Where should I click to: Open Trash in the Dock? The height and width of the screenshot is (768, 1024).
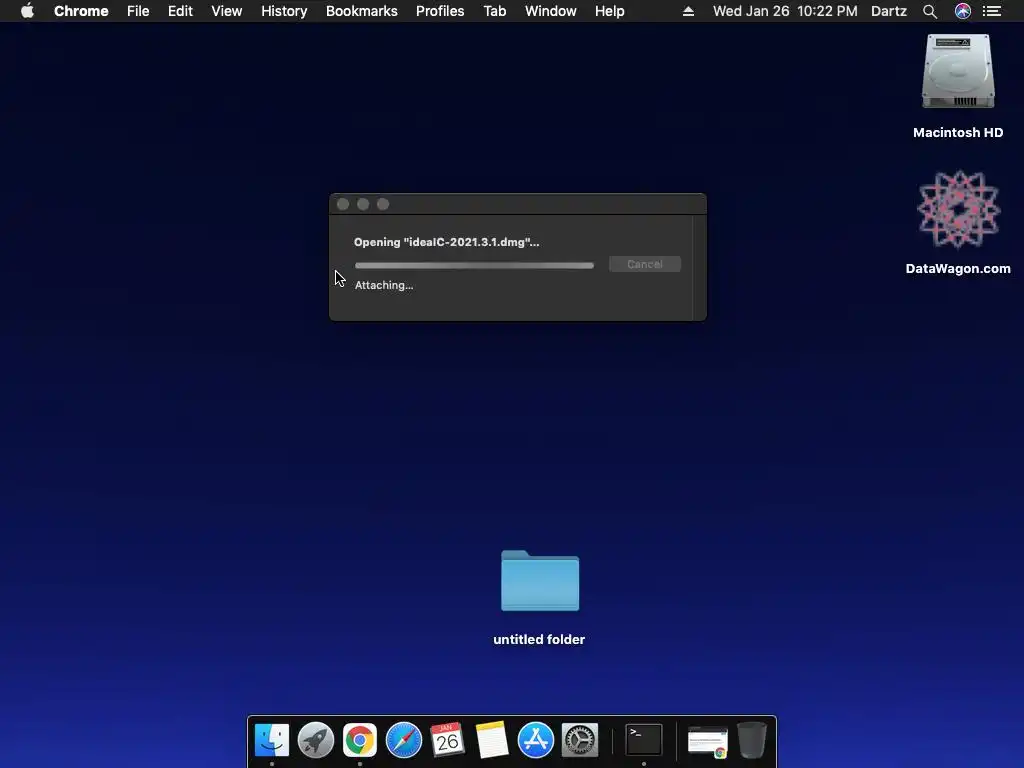pyautogui.click(x=752, y=740)
